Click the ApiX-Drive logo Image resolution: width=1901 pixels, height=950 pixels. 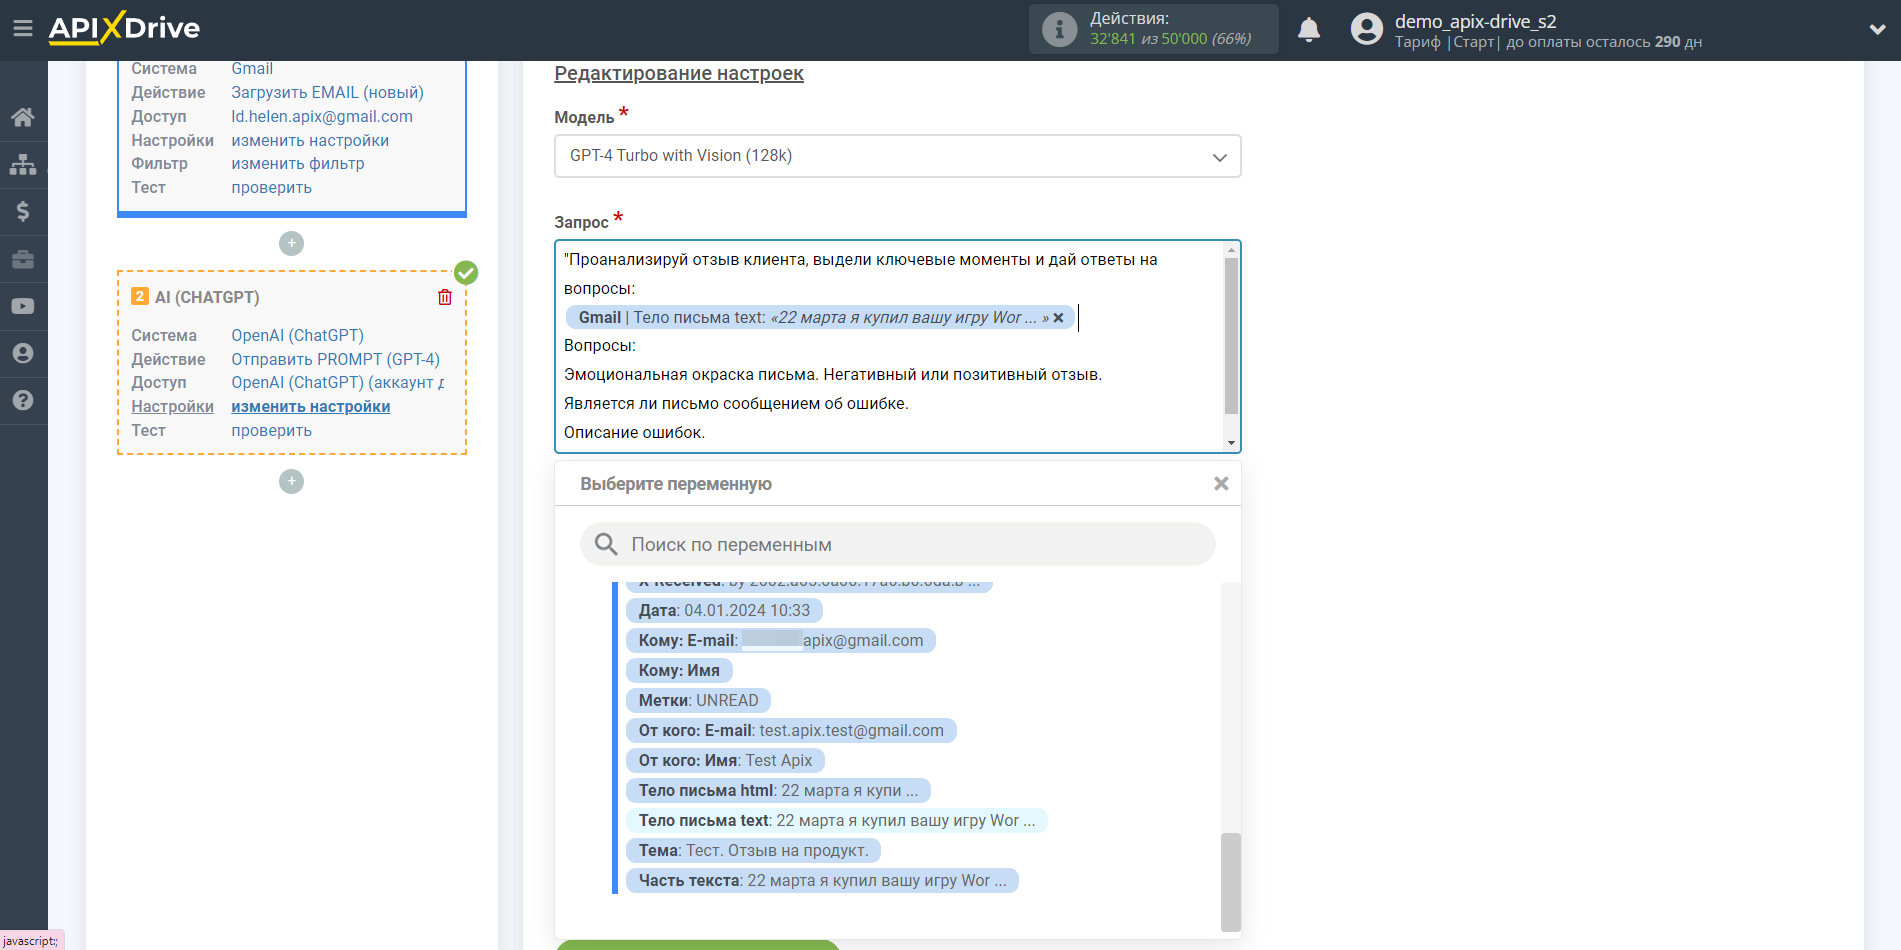(x=124, y=28)
